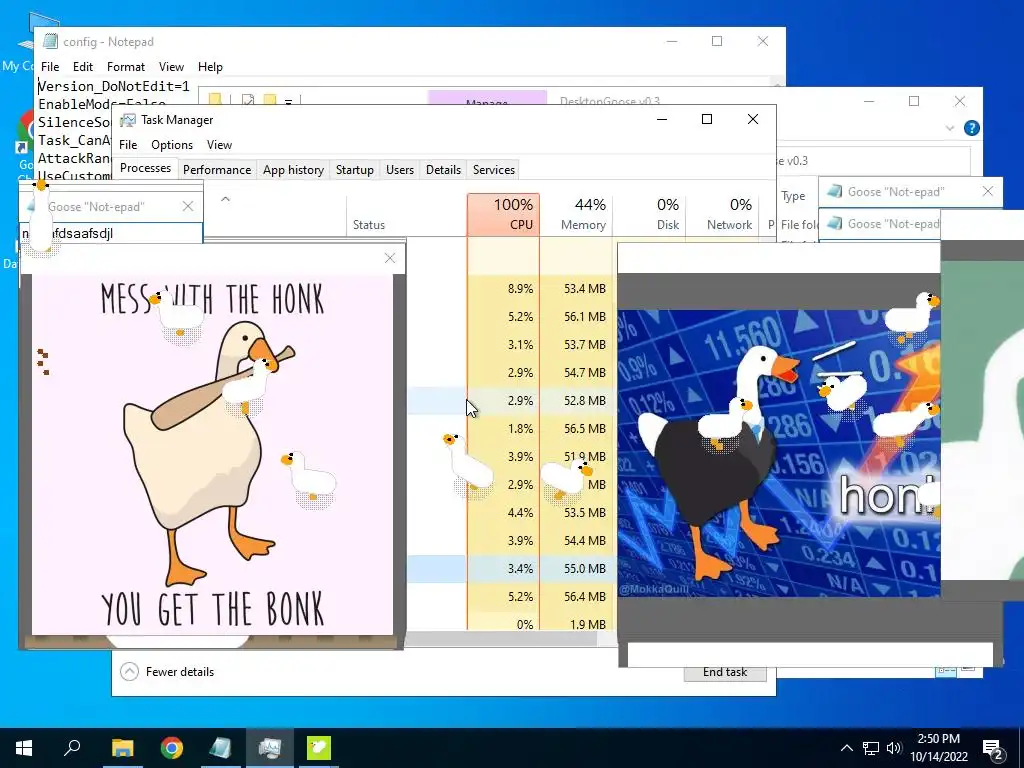
Task: Open Notepad's File menu
Action: point(50,67)
